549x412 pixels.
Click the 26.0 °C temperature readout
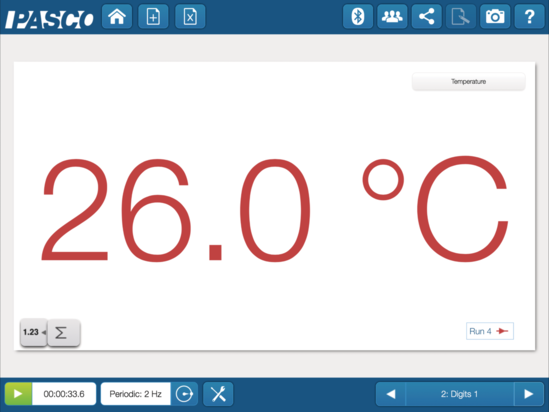tap(275, 209)
